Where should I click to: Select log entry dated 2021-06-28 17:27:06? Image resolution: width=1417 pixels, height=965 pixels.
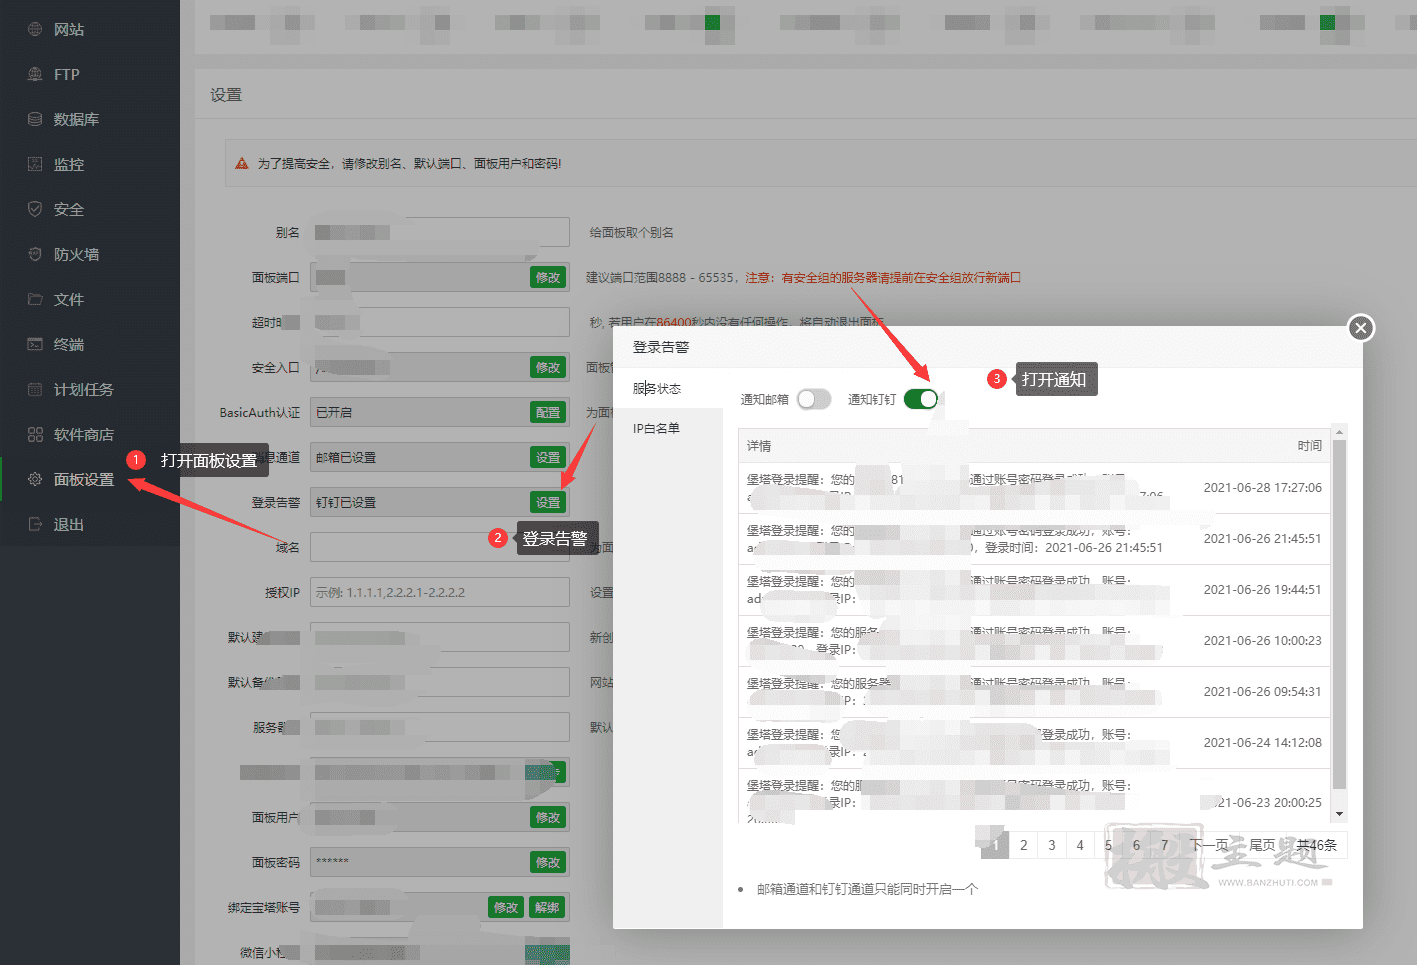tap(1034, 488)
